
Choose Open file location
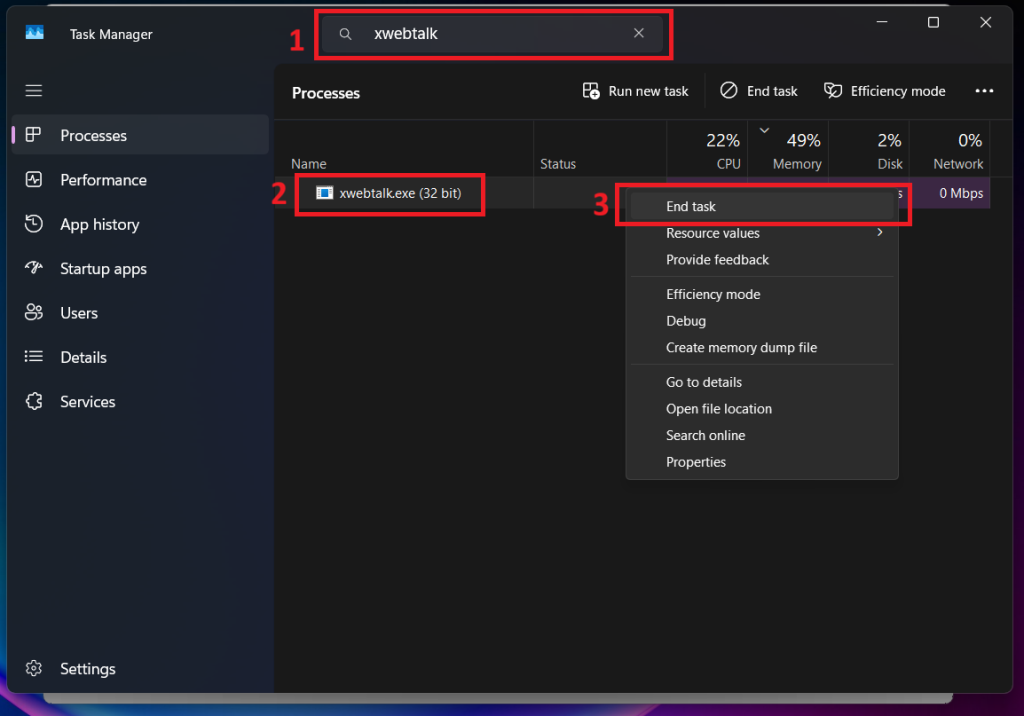pos(761,409)
